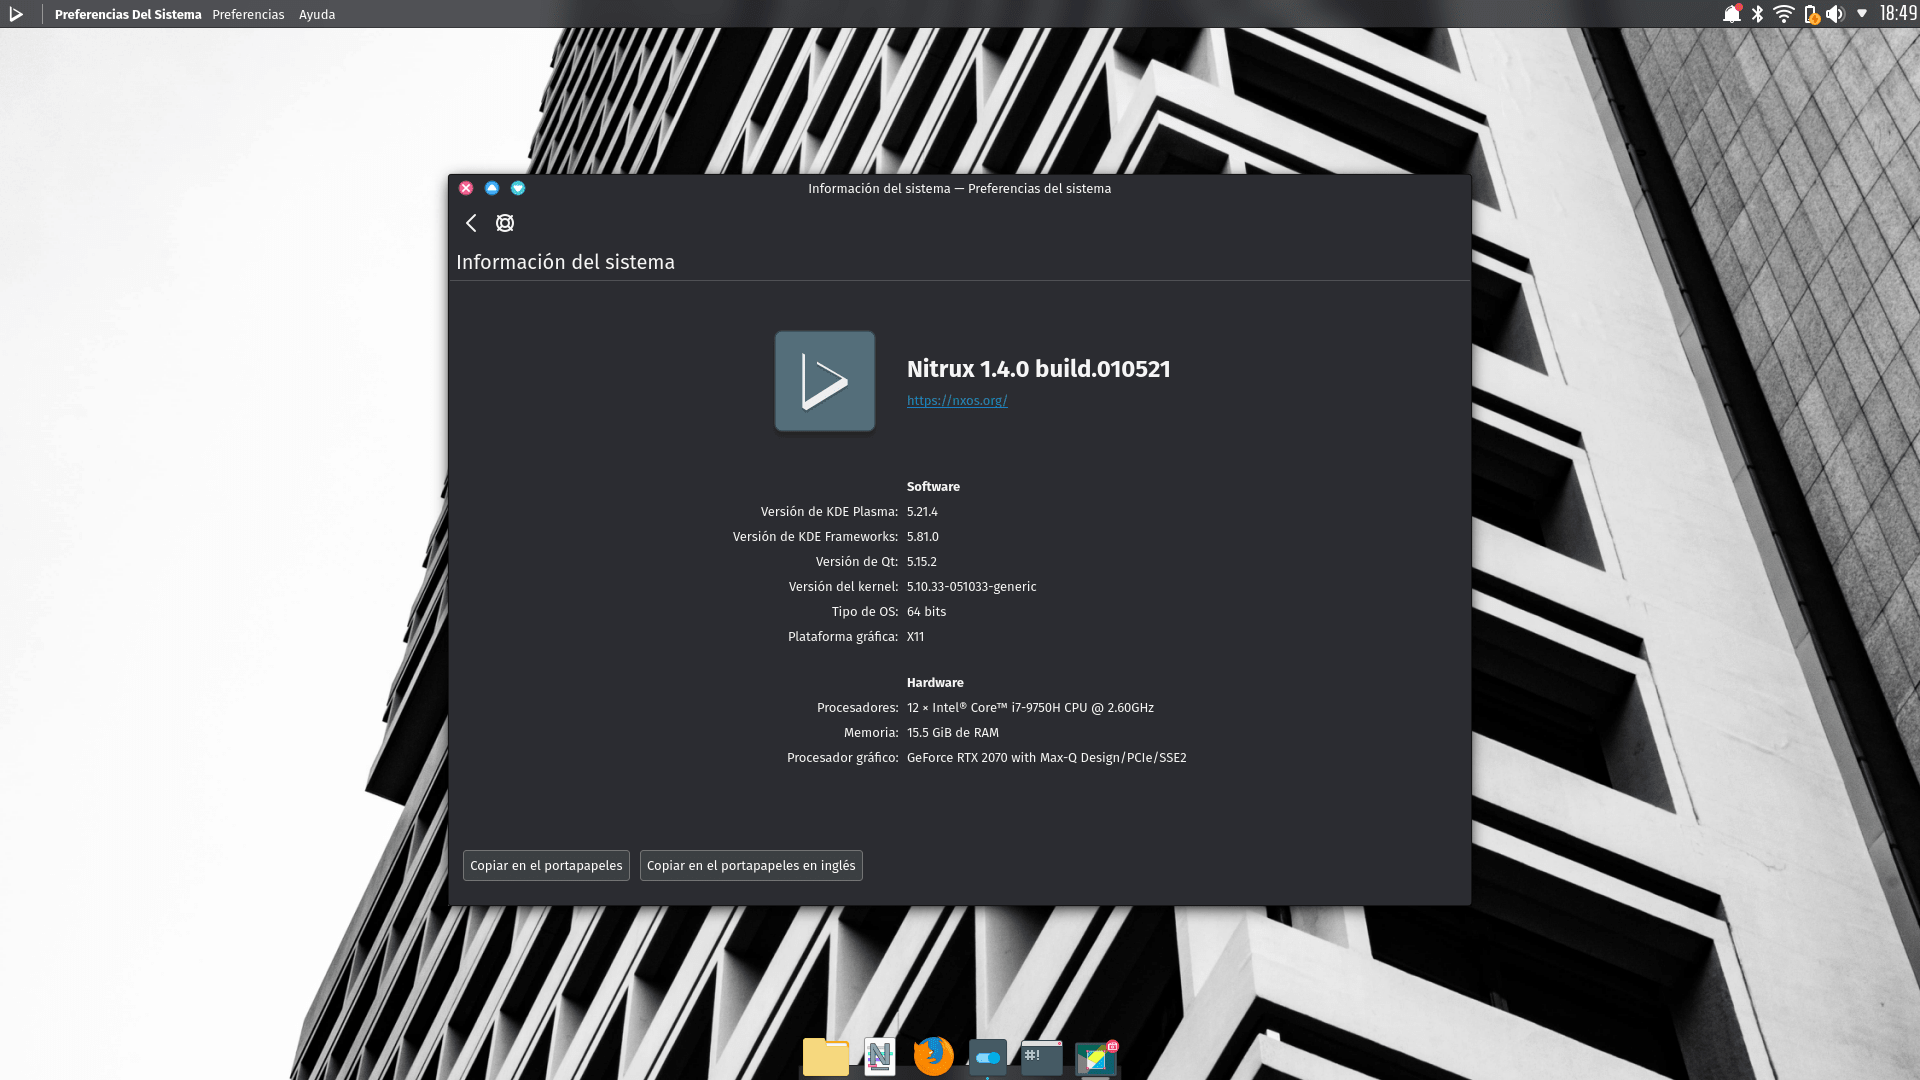1920x1080 pixels.
Task: Click the System Settings toggle dock icon
Action: (987, 1056)
